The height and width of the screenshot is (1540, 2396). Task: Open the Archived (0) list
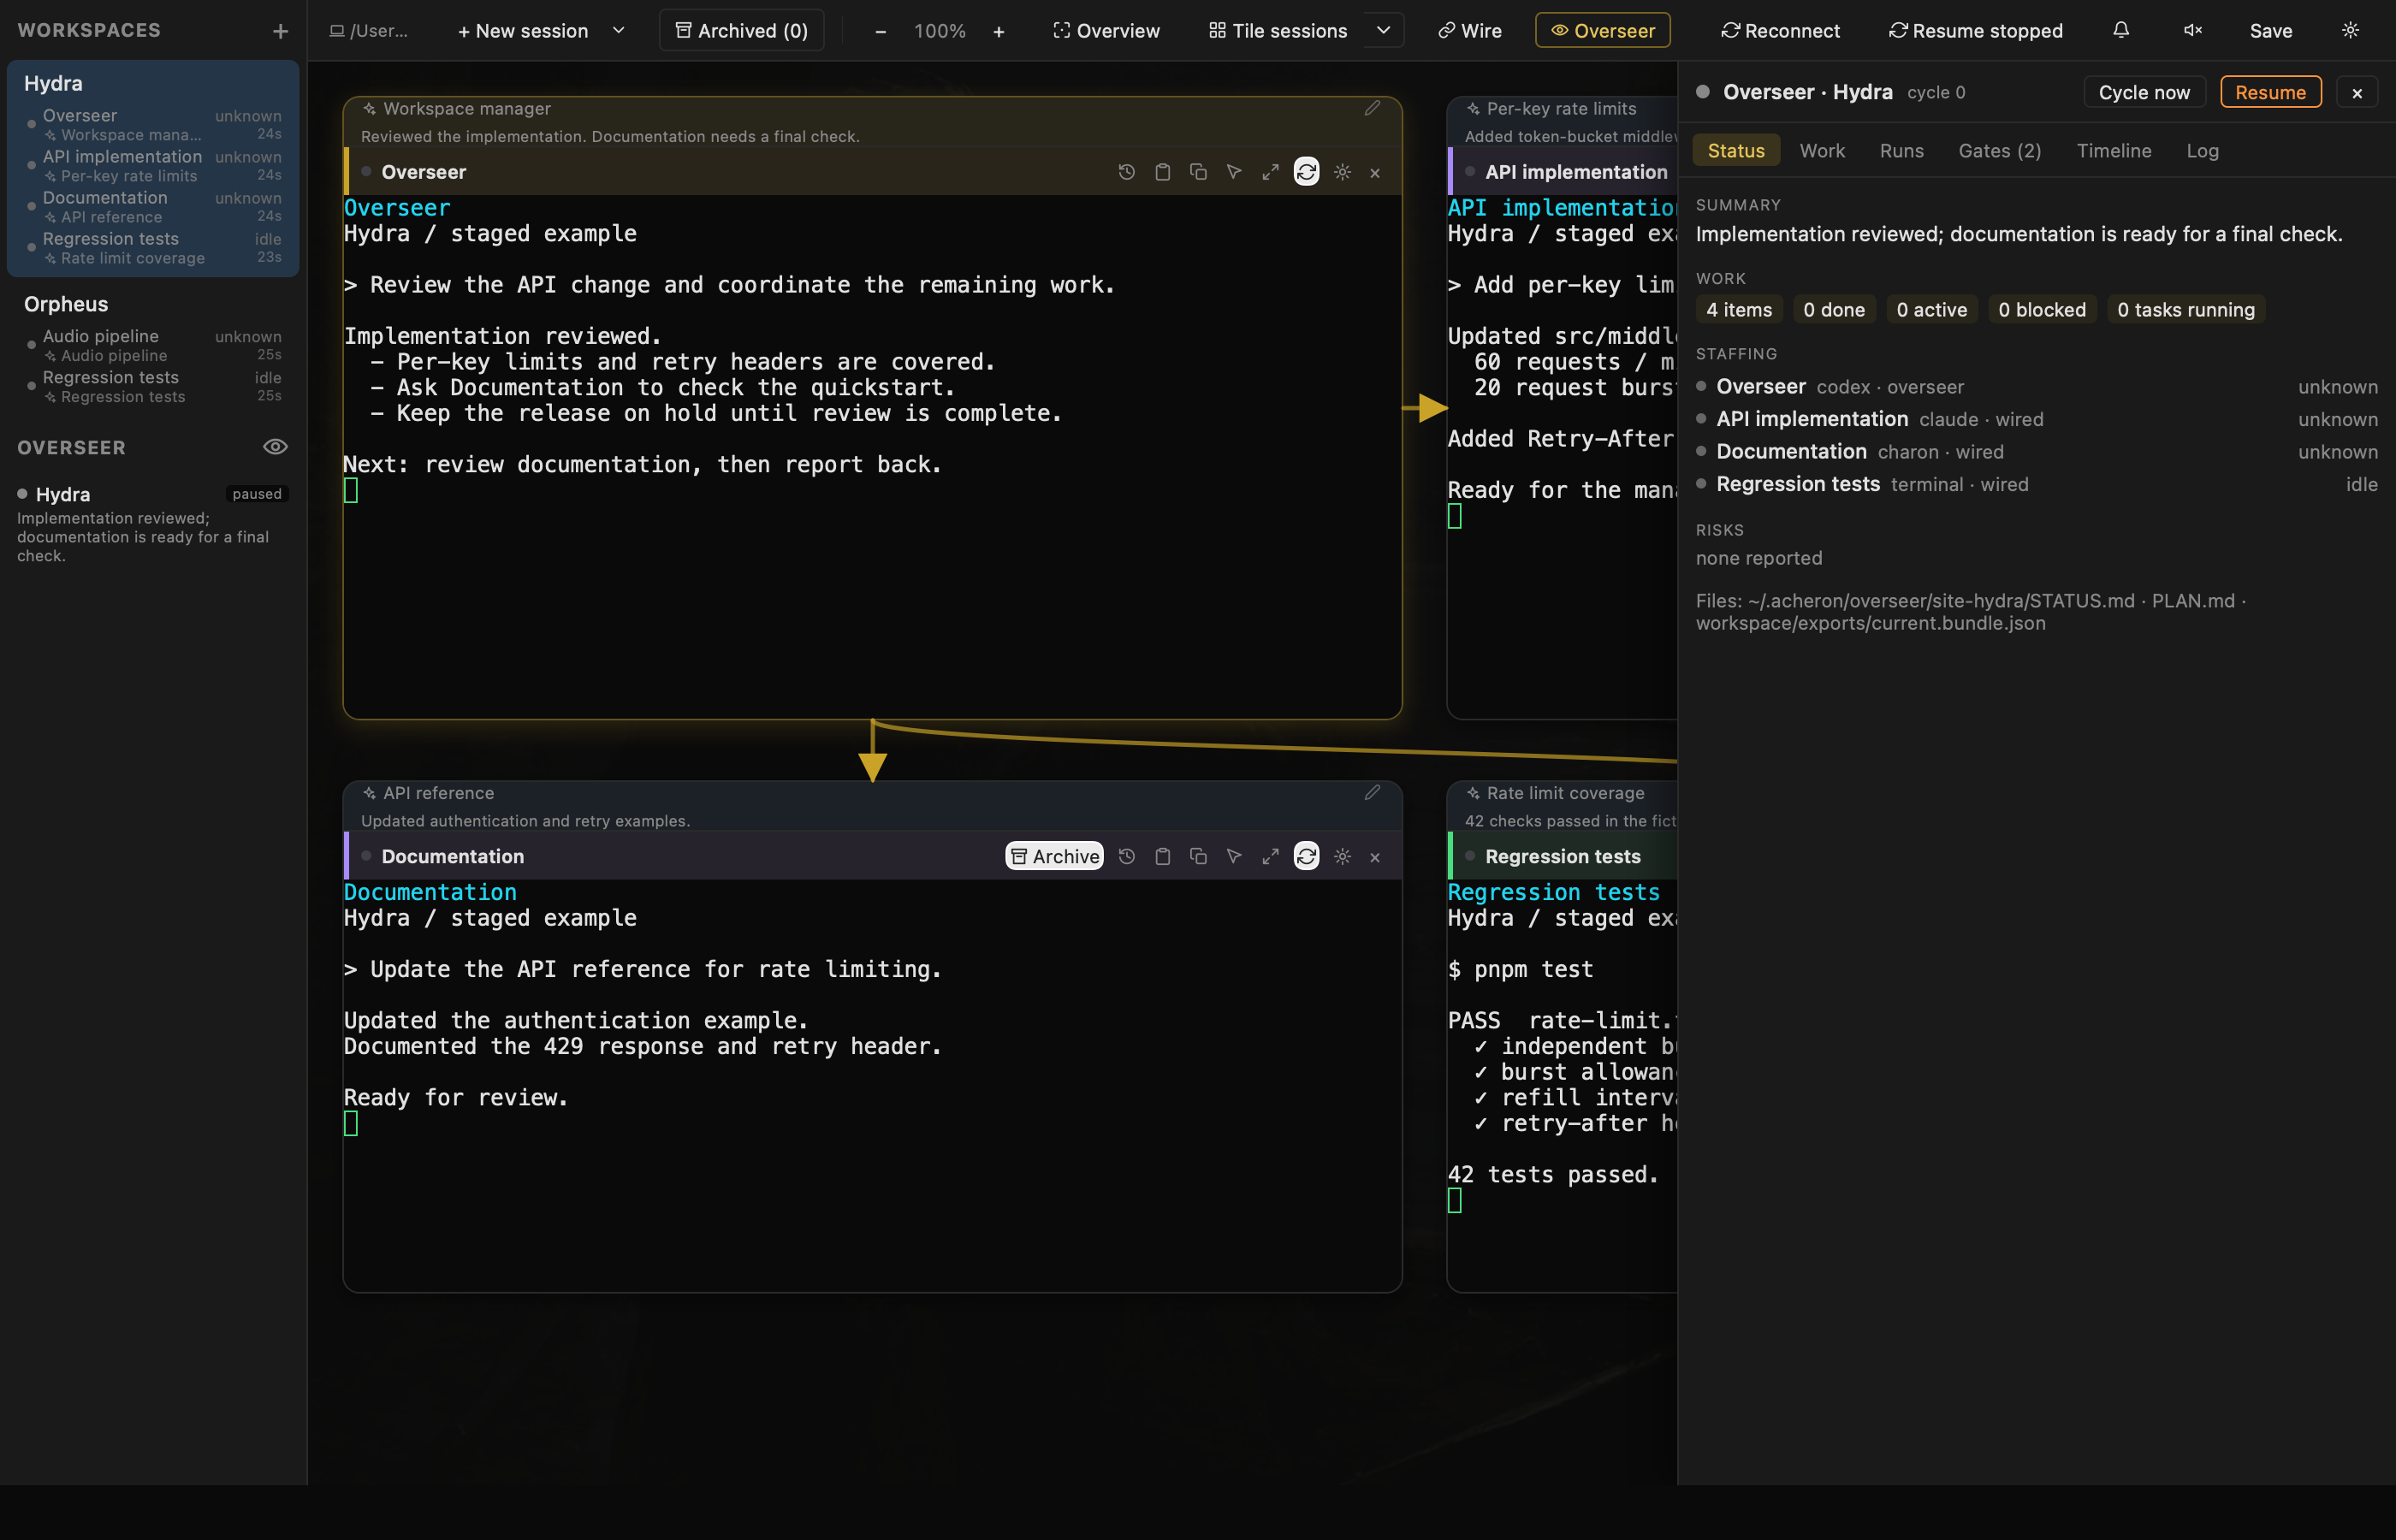741,30
